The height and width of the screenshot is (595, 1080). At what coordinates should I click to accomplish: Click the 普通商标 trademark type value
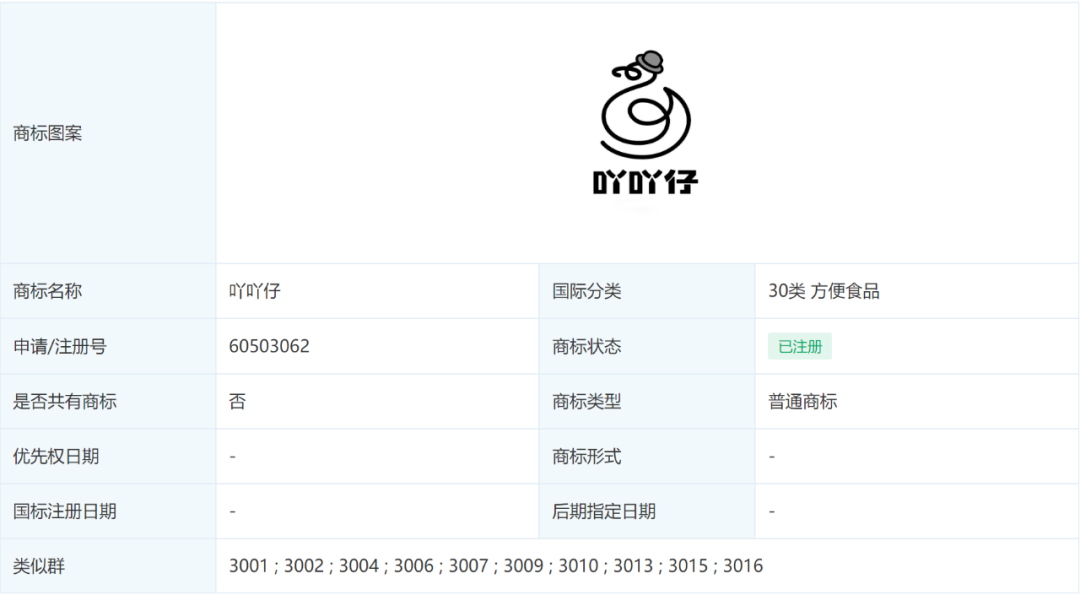point(803,401)
